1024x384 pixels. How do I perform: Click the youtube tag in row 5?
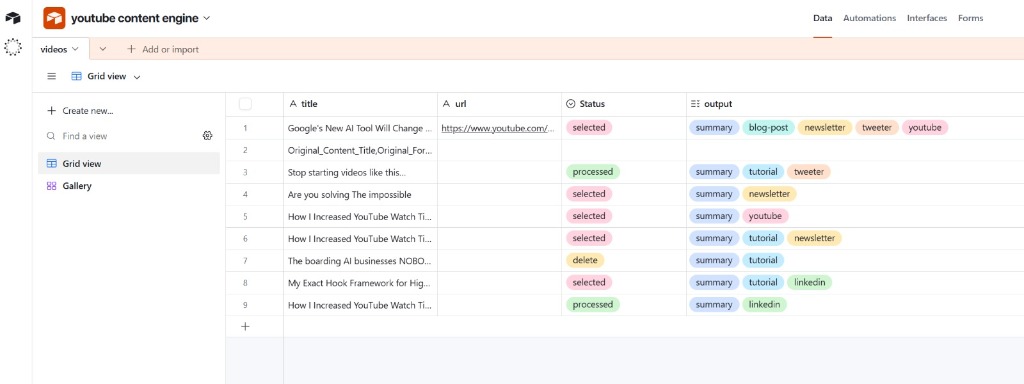click(x=765, y=216)
